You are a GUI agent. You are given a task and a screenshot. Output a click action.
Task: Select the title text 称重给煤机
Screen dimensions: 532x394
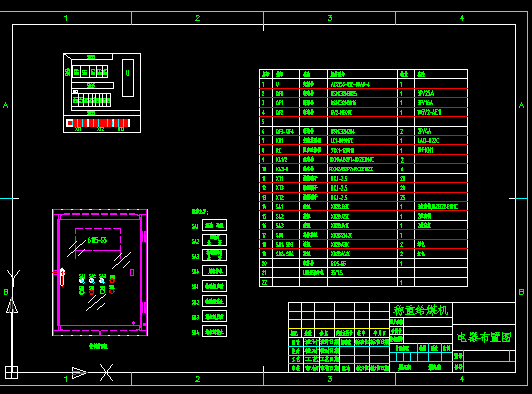coord(420,310)
